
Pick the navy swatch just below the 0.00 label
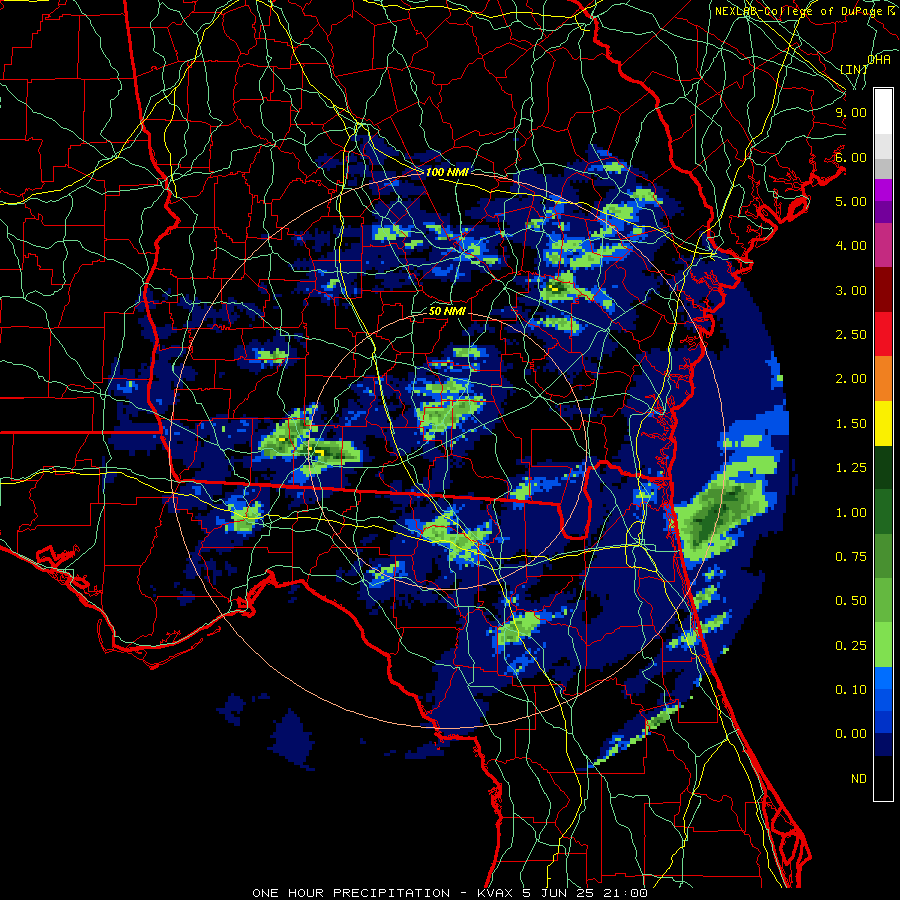883,745
